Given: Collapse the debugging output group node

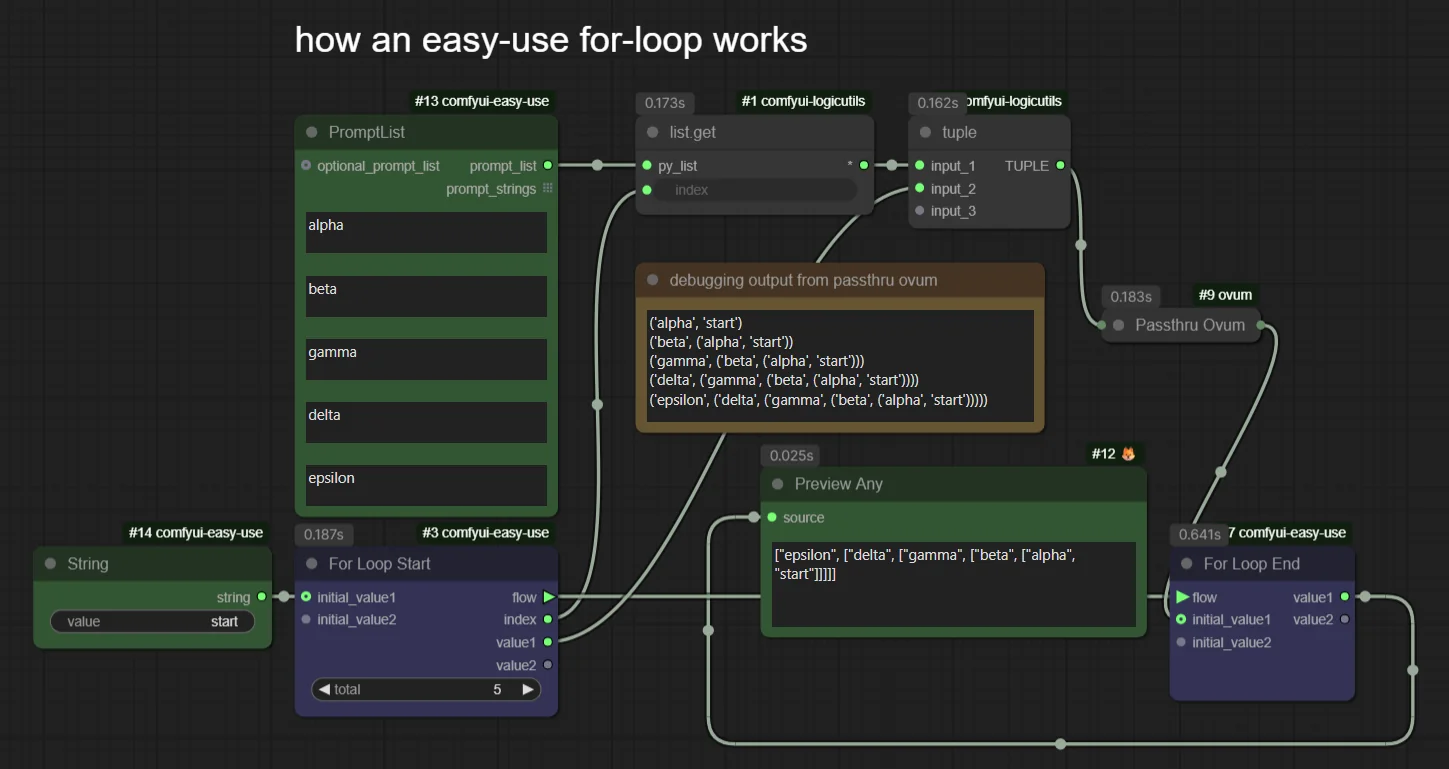Looking at the screenshot, I should pyautogui.click(x=652, y=280).
